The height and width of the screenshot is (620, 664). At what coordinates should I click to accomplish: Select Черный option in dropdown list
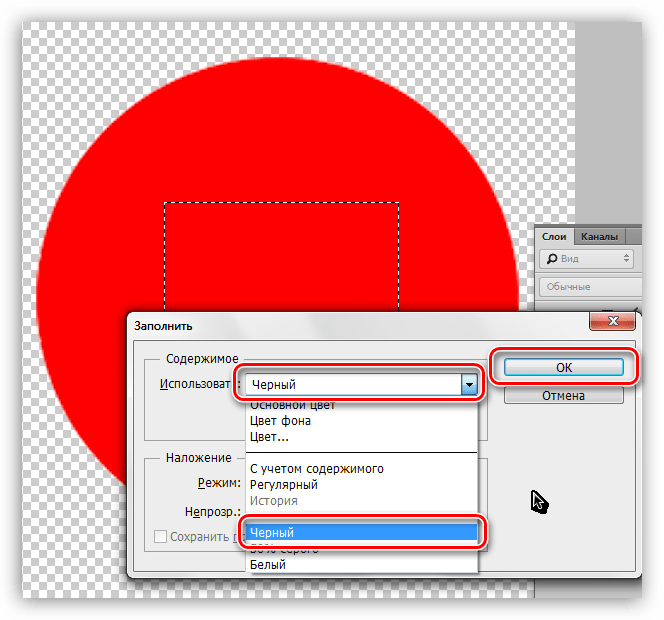362,532
